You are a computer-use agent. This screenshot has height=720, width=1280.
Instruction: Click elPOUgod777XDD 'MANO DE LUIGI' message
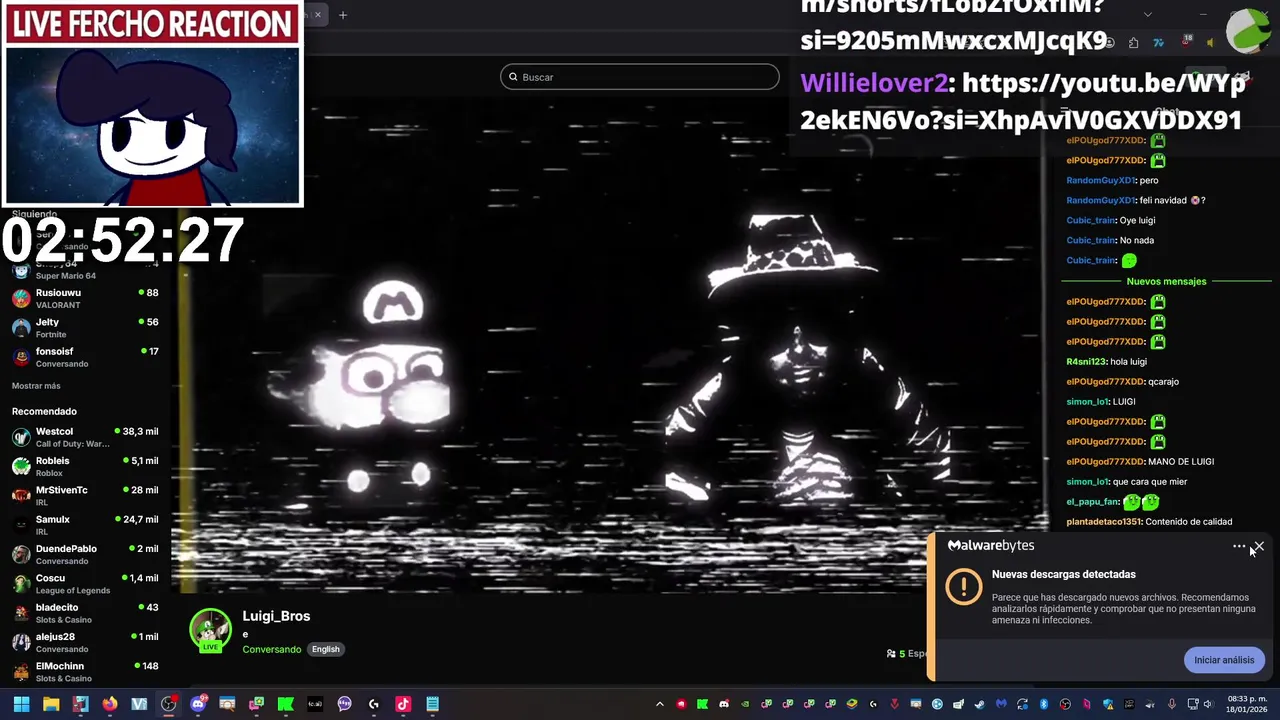click(1140, 461)
